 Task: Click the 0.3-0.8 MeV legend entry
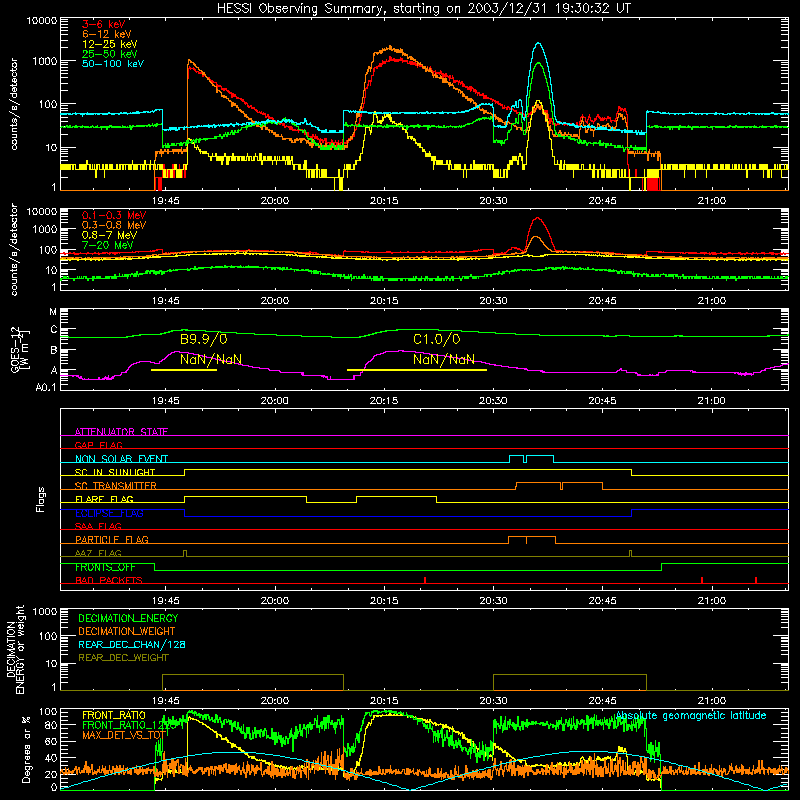tap(114, 225)
